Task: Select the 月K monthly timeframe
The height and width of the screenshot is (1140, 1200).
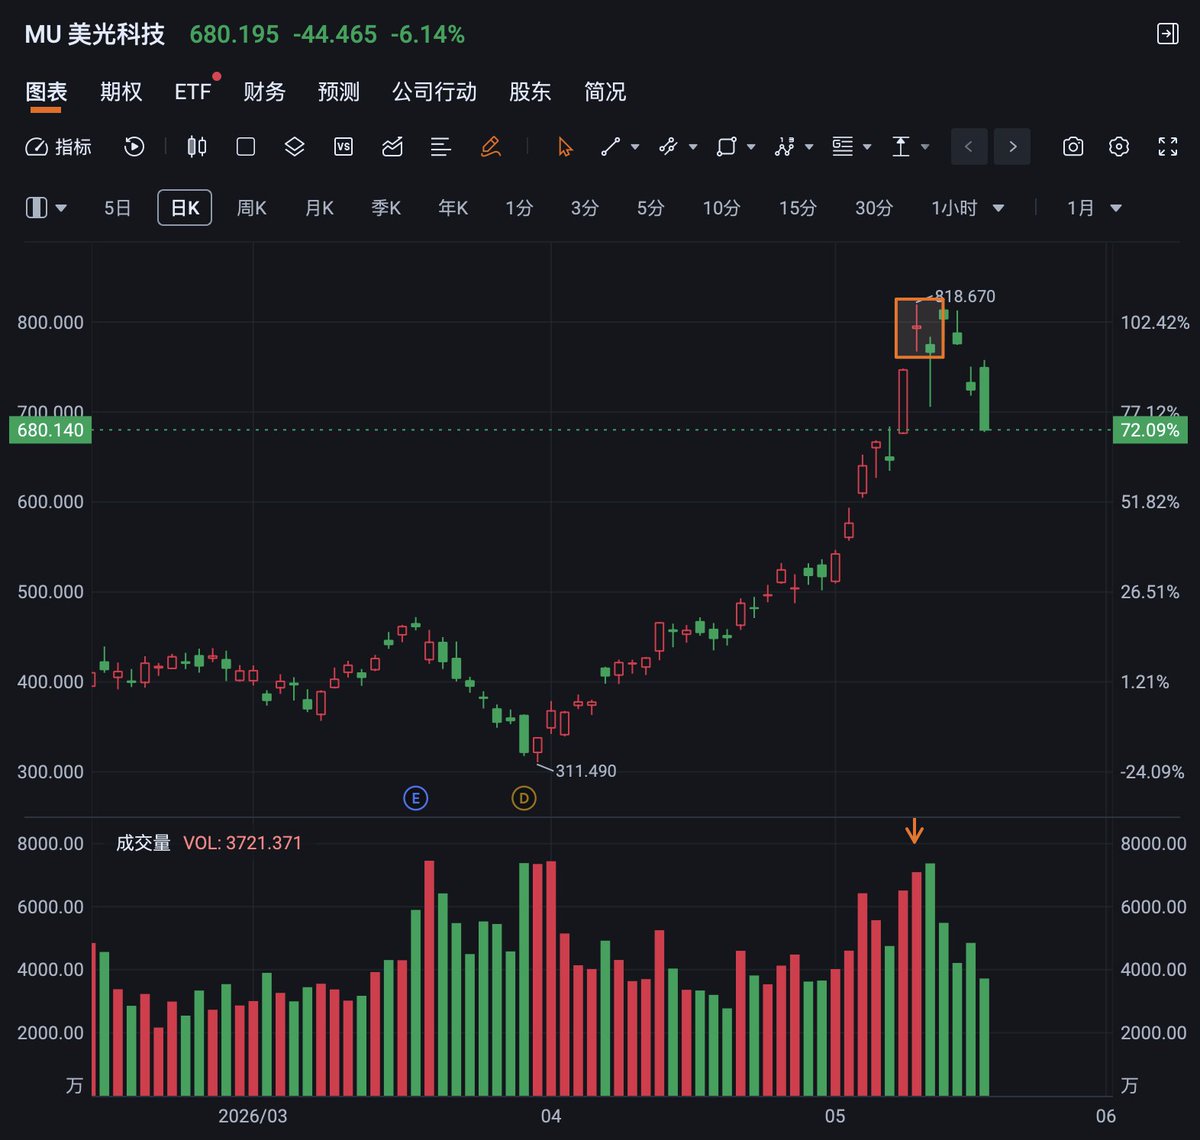Action: tap(319, 208)
